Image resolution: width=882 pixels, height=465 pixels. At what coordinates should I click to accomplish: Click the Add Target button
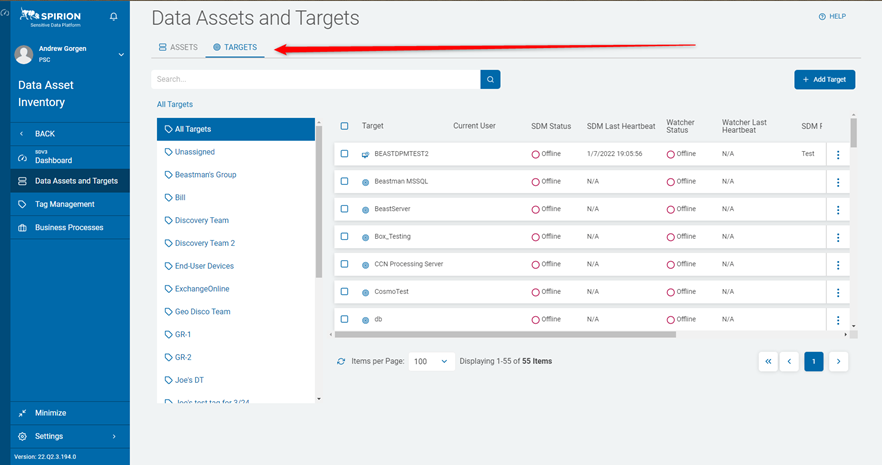[x=824, y=79]
